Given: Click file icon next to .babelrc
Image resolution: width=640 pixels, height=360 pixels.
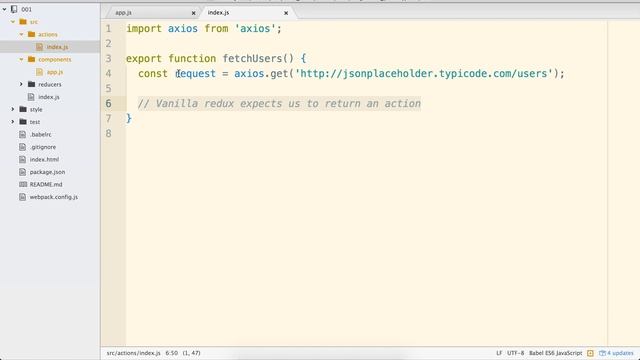Looking at the screenshot, I should [23, 134].
